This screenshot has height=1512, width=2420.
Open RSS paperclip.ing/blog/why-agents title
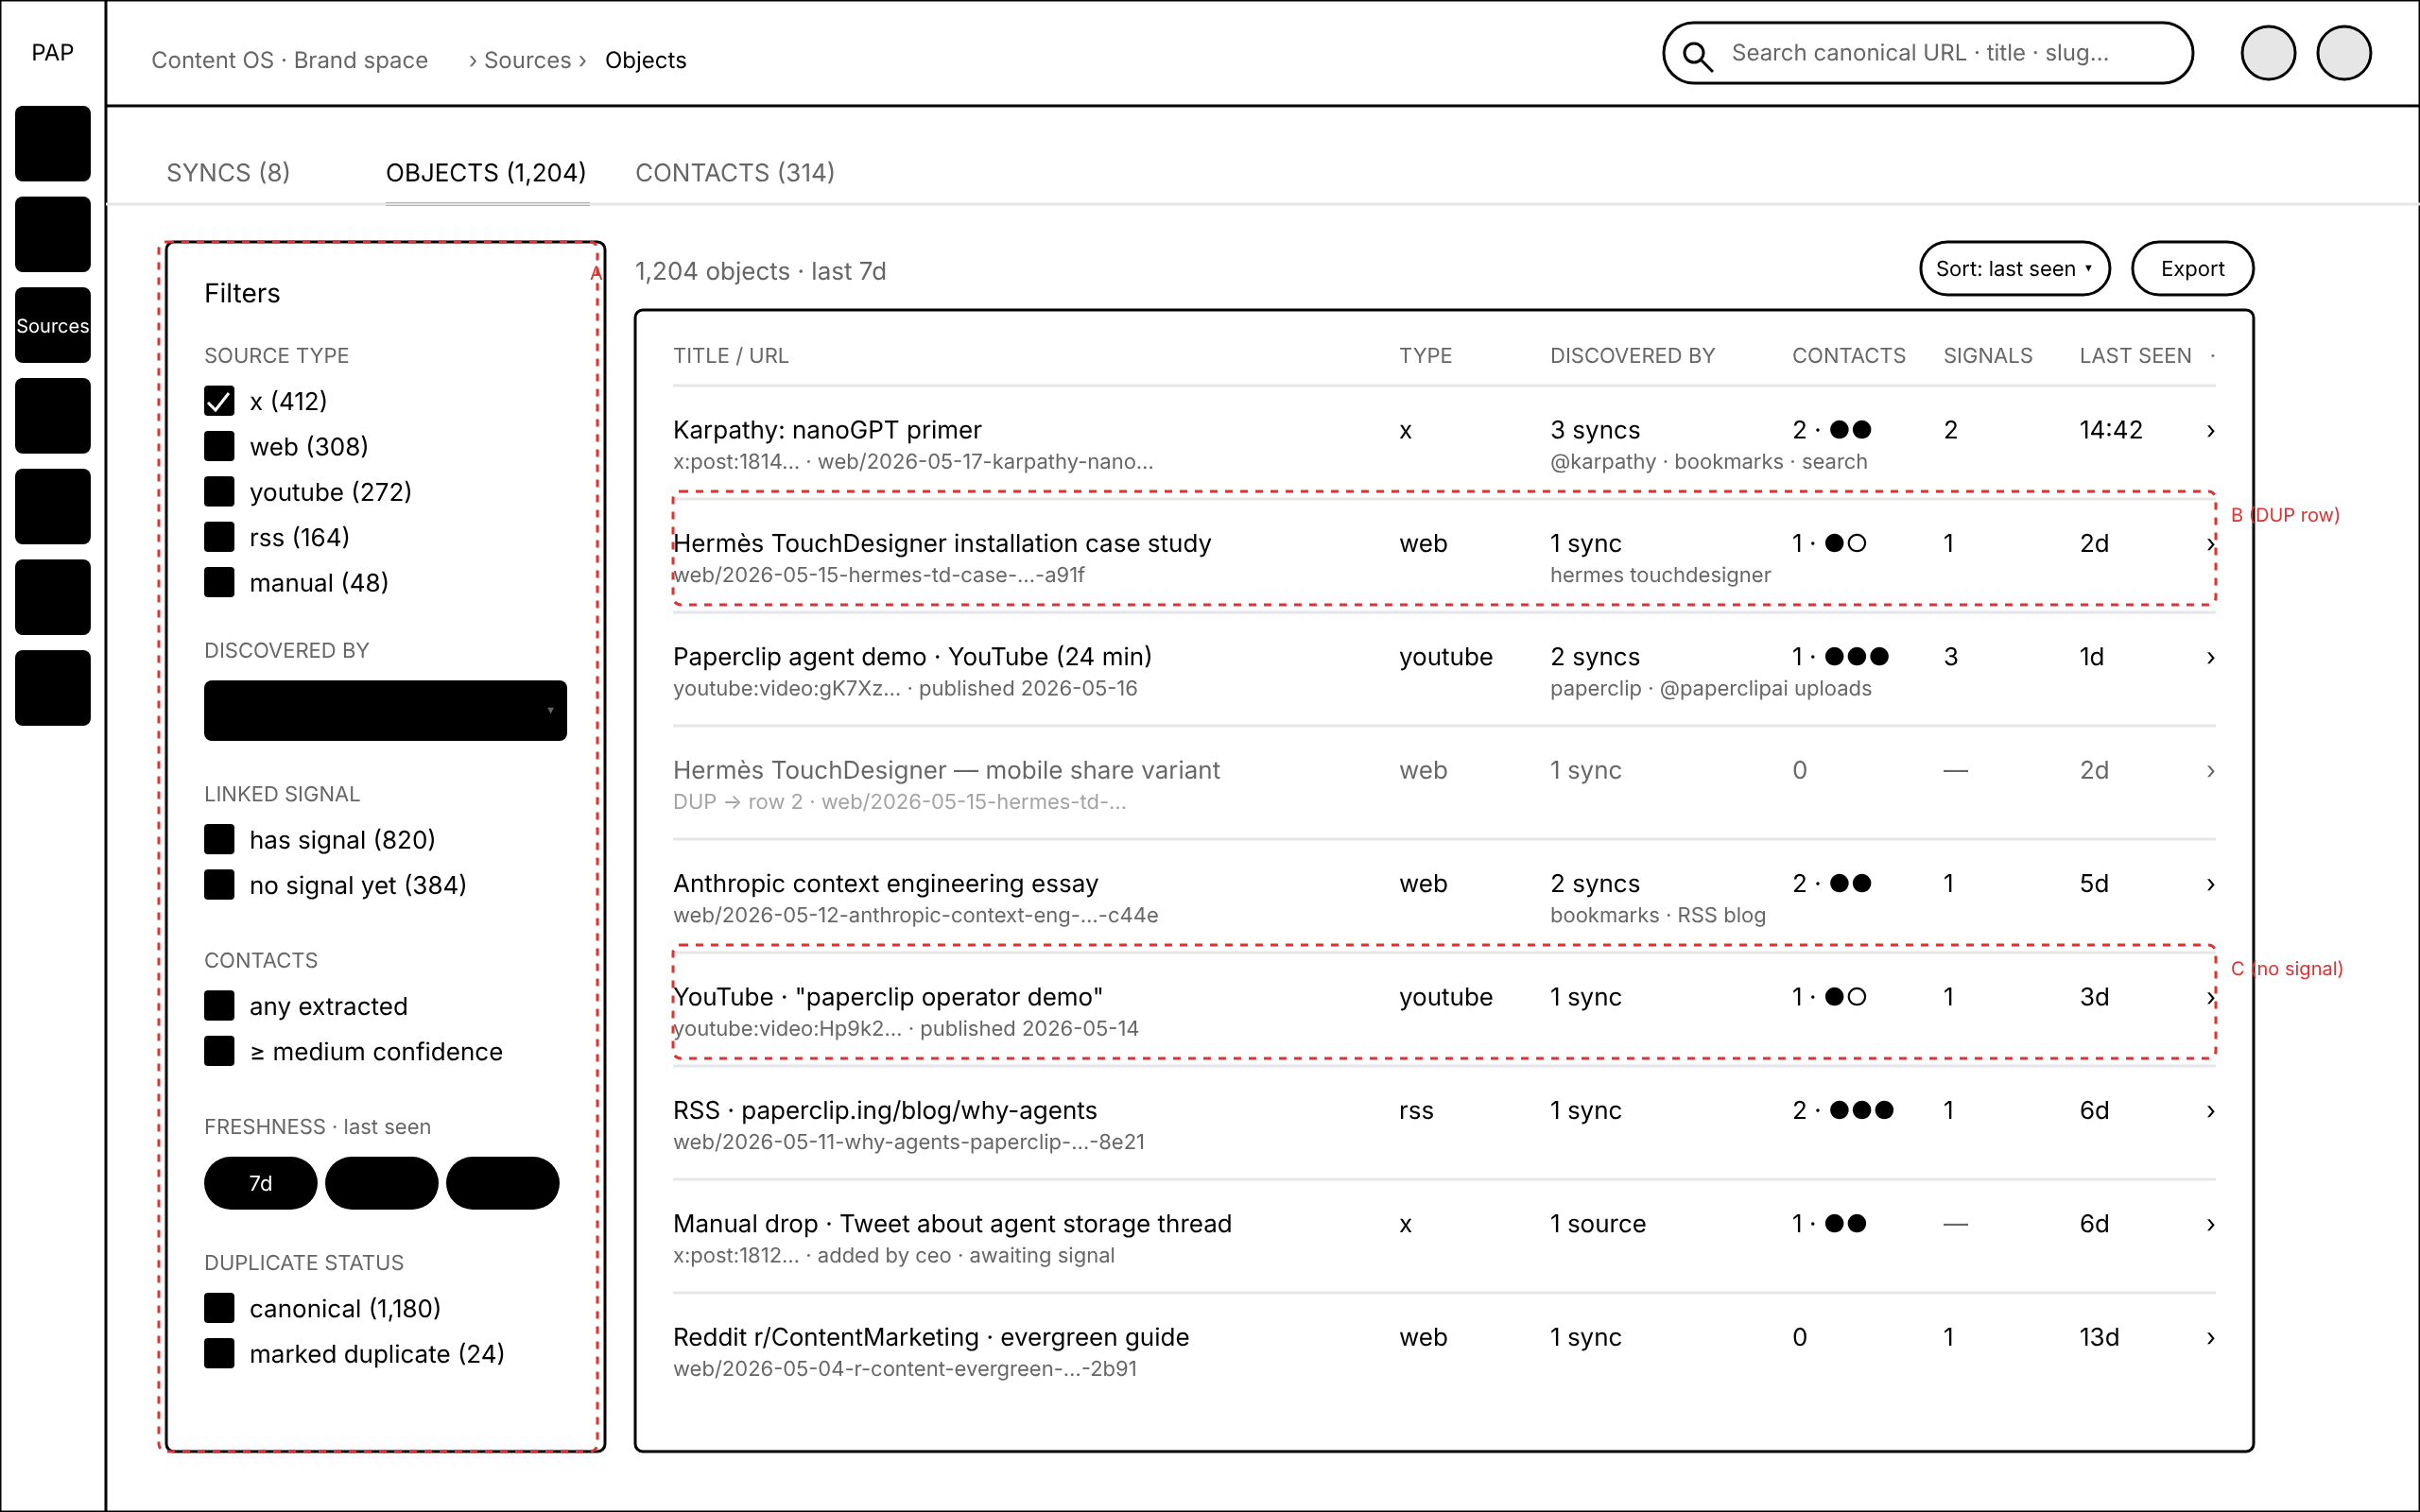(885, 1110)
